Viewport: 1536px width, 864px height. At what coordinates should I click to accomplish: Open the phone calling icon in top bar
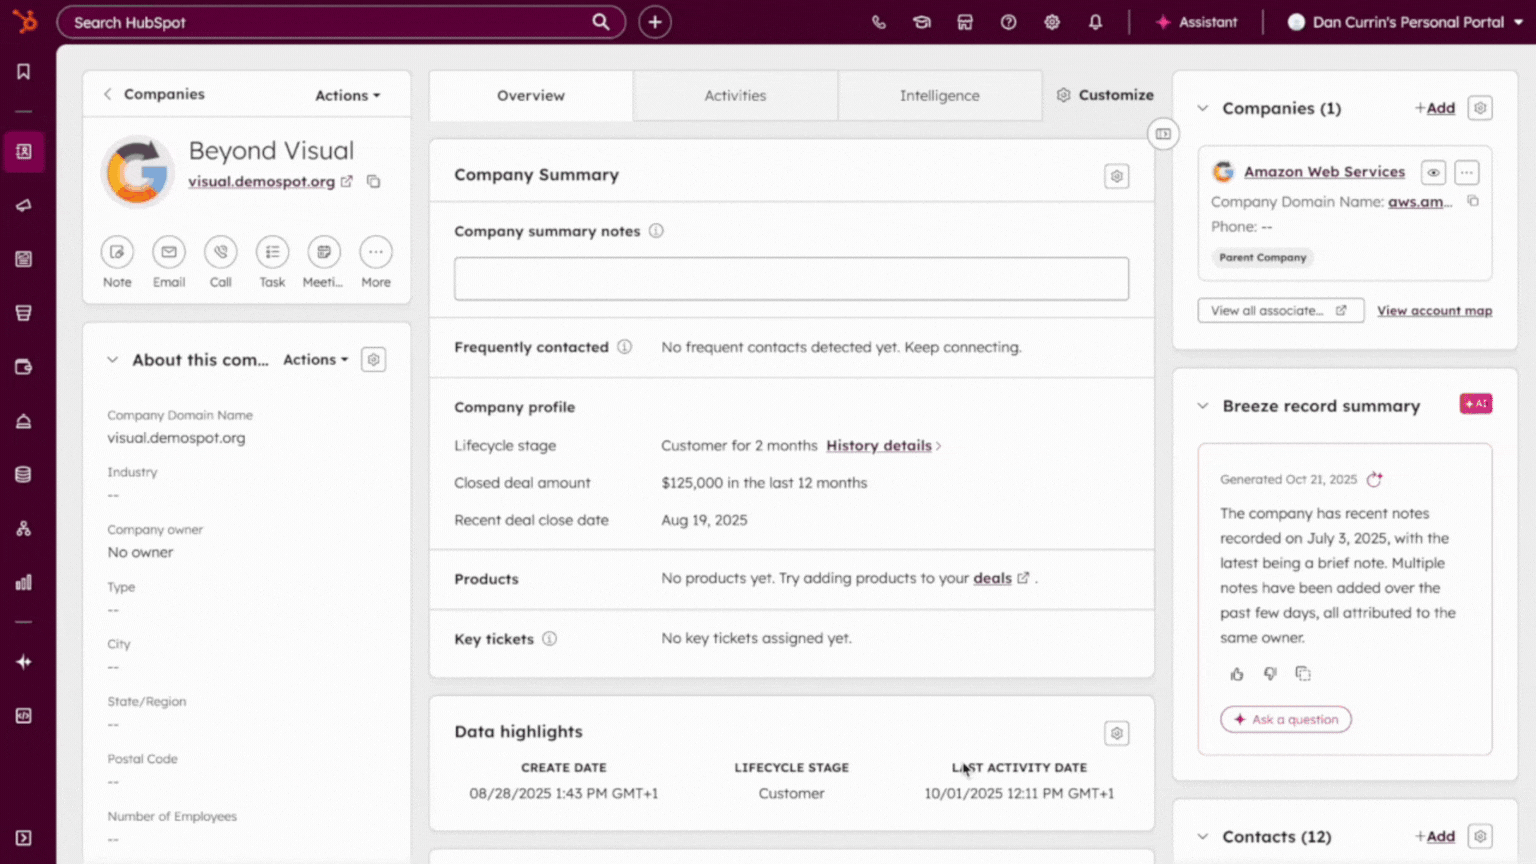(x=878, y=22)
